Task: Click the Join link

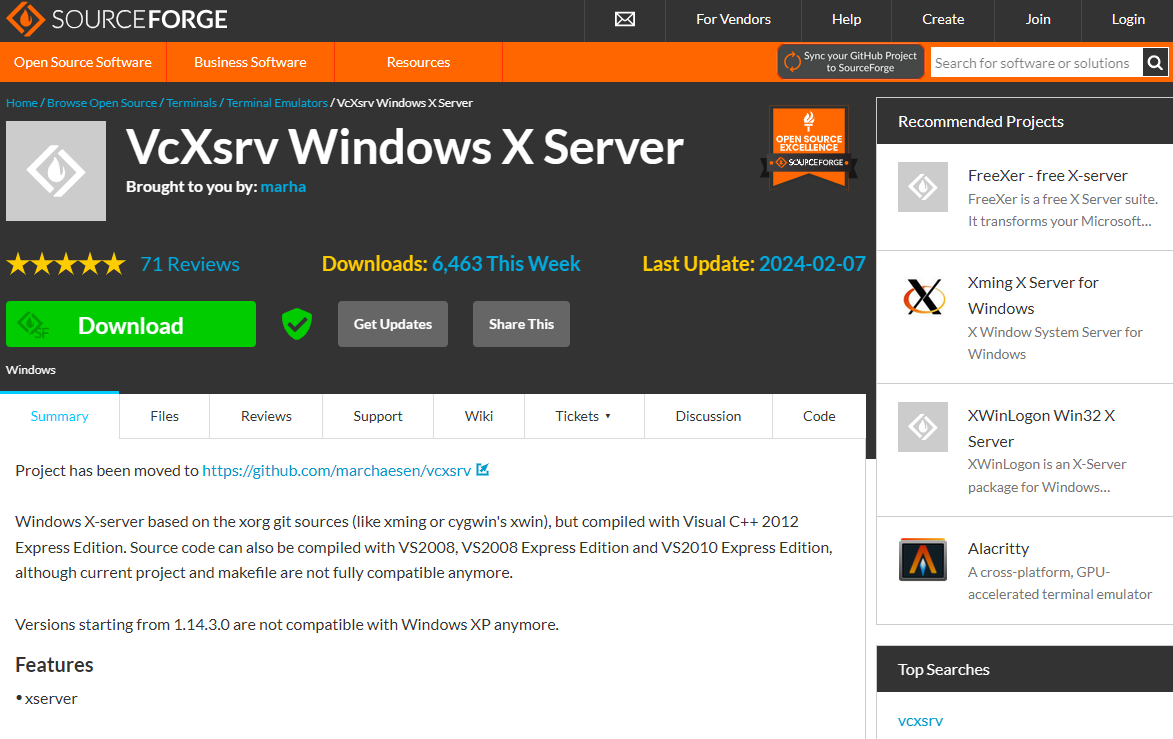Action: tap(1038, 19)
